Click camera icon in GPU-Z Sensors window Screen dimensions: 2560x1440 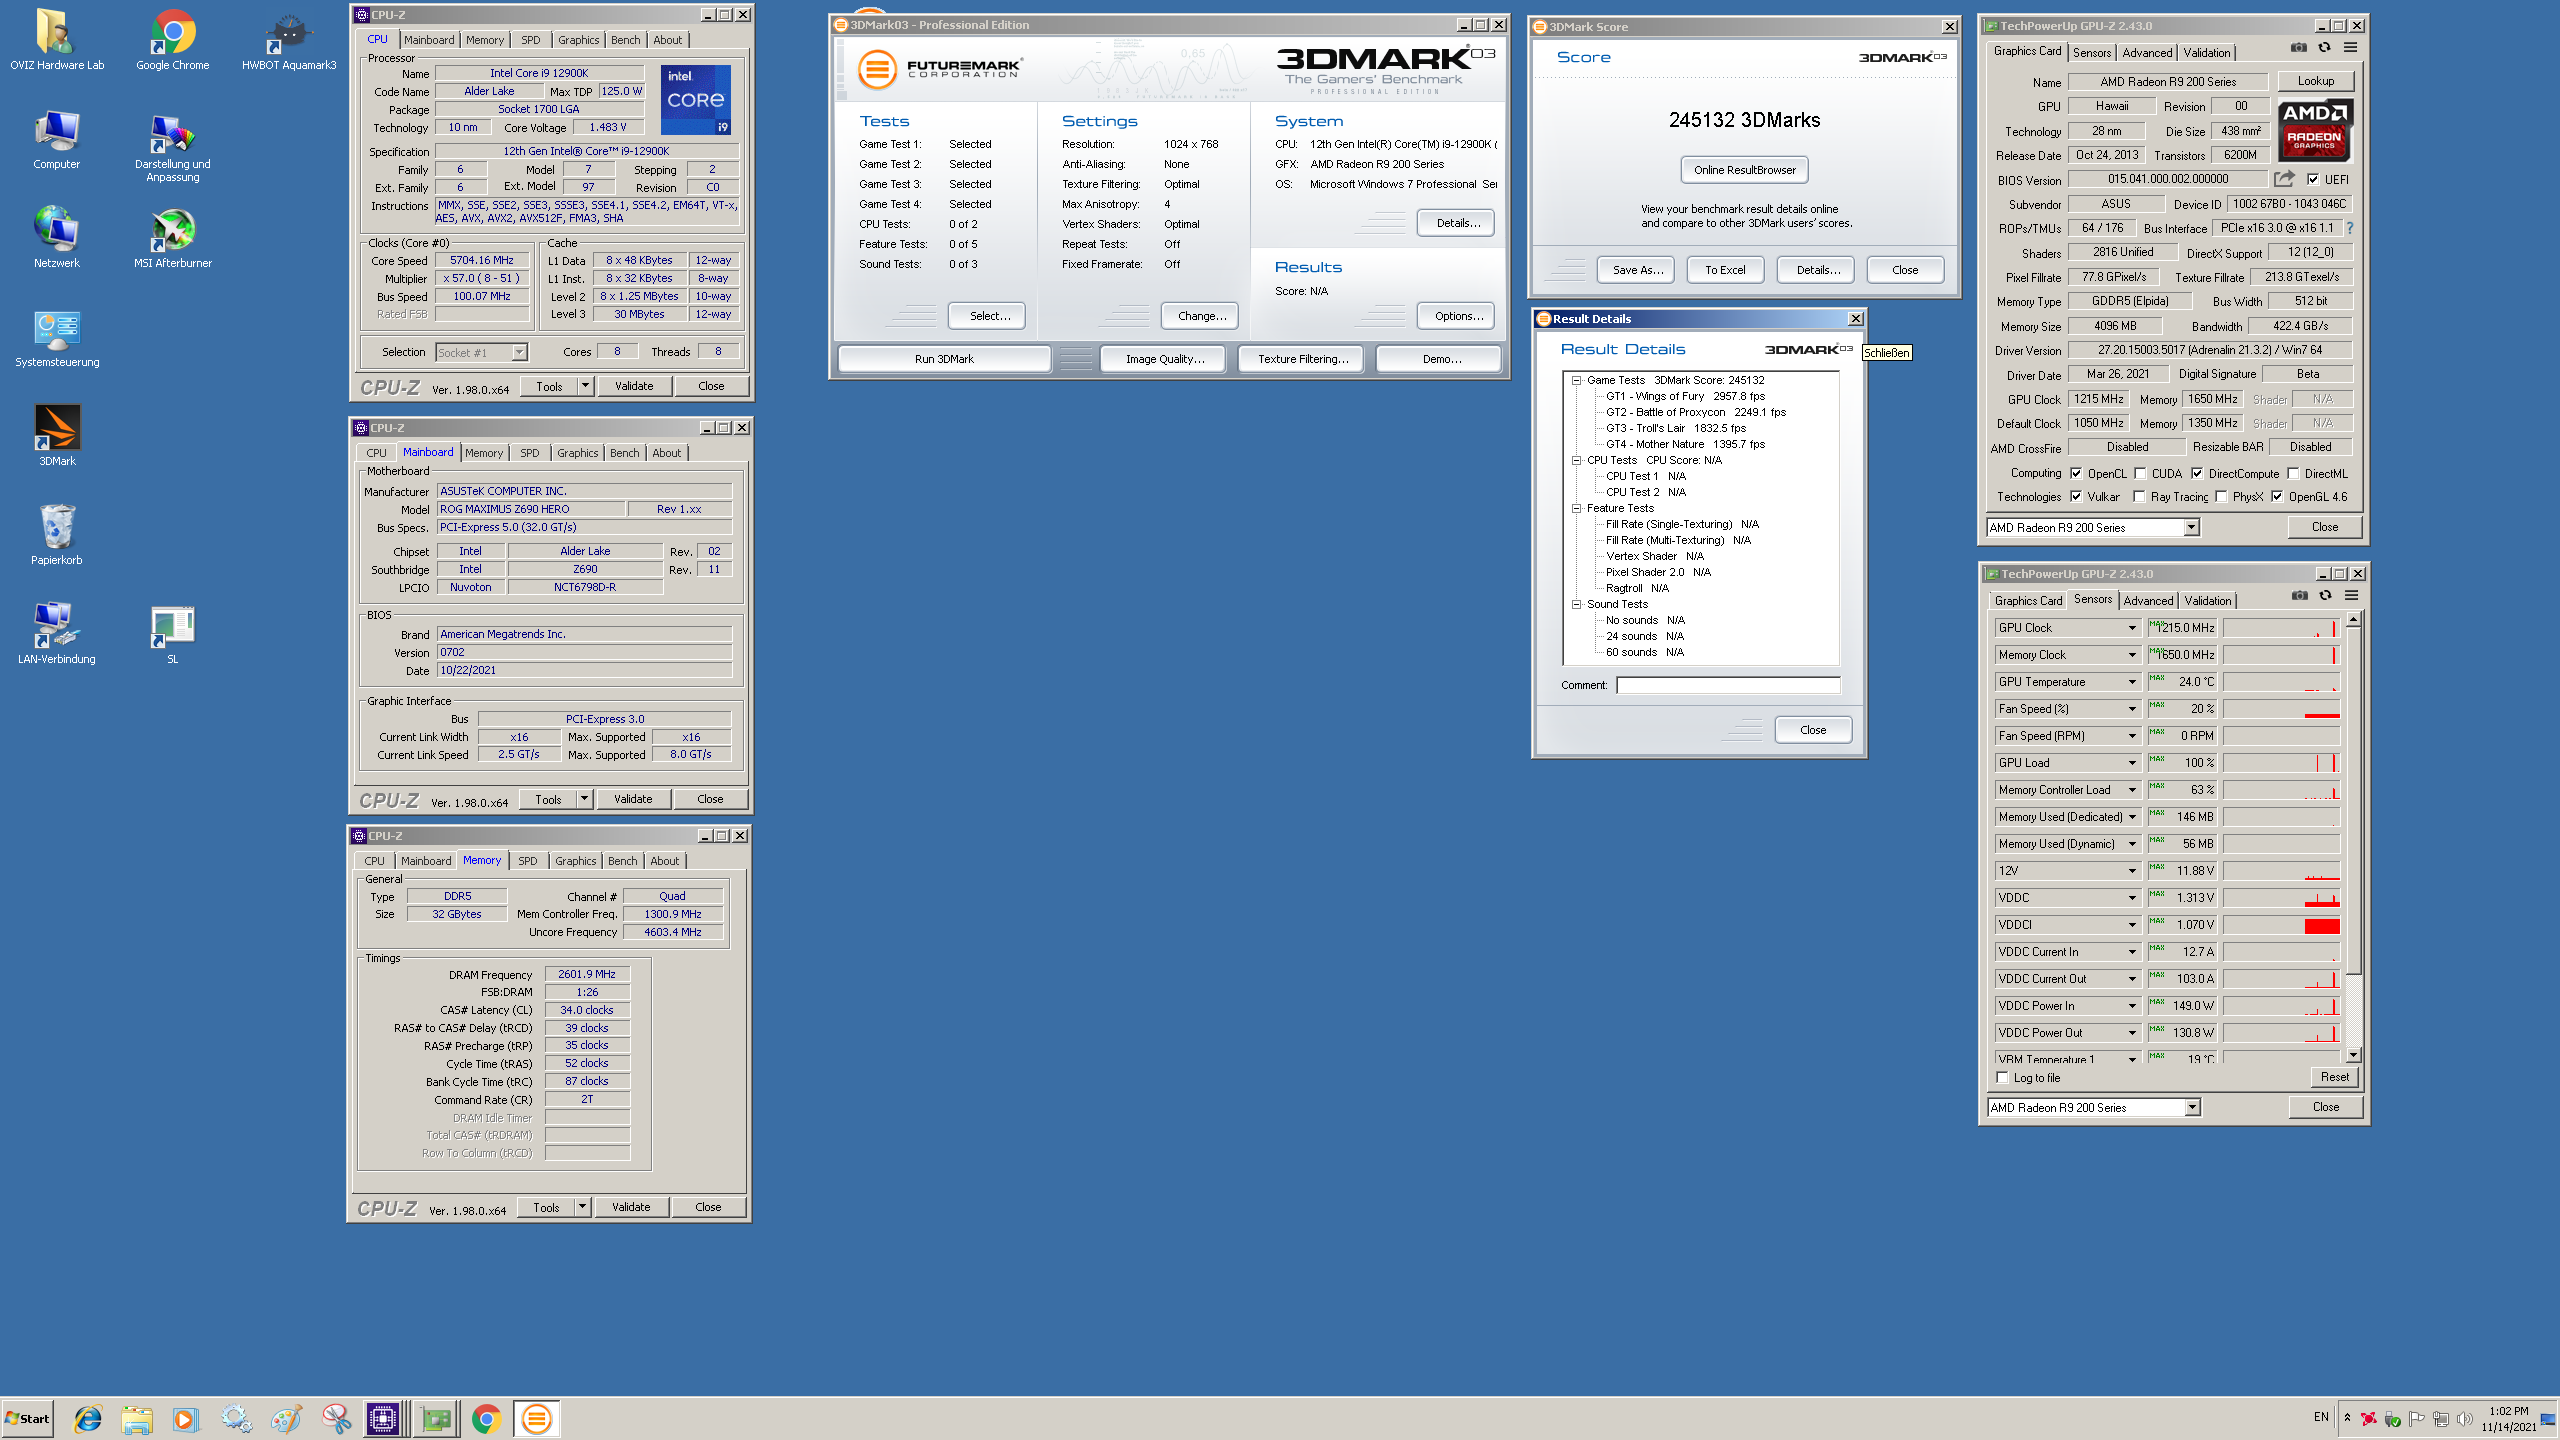pyautogui.click(x=2300, y=596)
